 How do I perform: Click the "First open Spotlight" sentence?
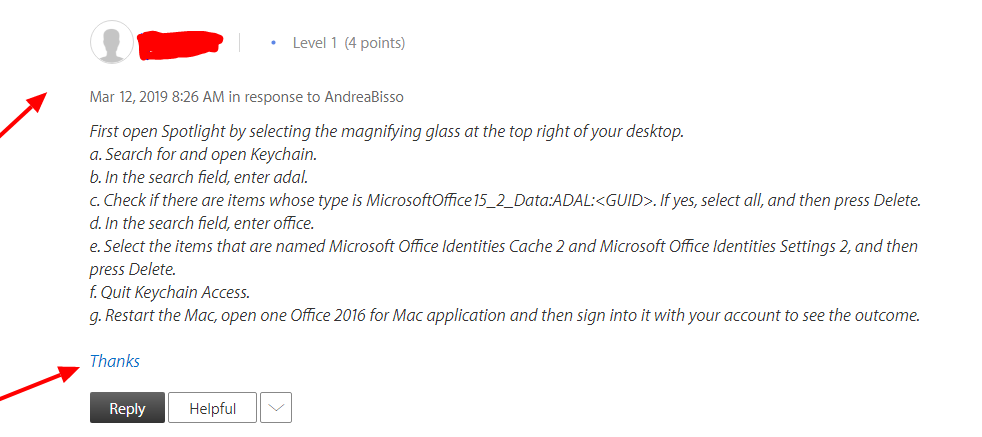pyautogui.click(x=386, y=133)
